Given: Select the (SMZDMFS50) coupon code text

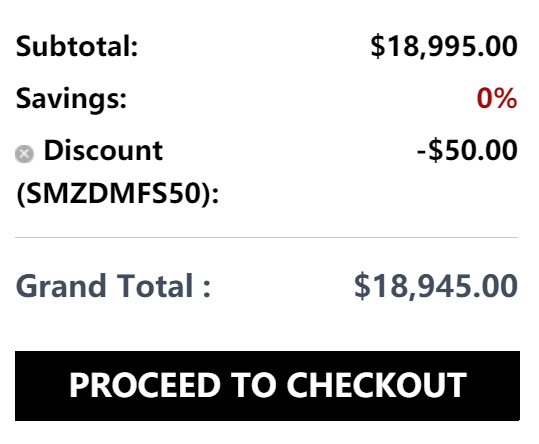Looking at the screenshot, I should pyautogui.click(x=117, y=193).
